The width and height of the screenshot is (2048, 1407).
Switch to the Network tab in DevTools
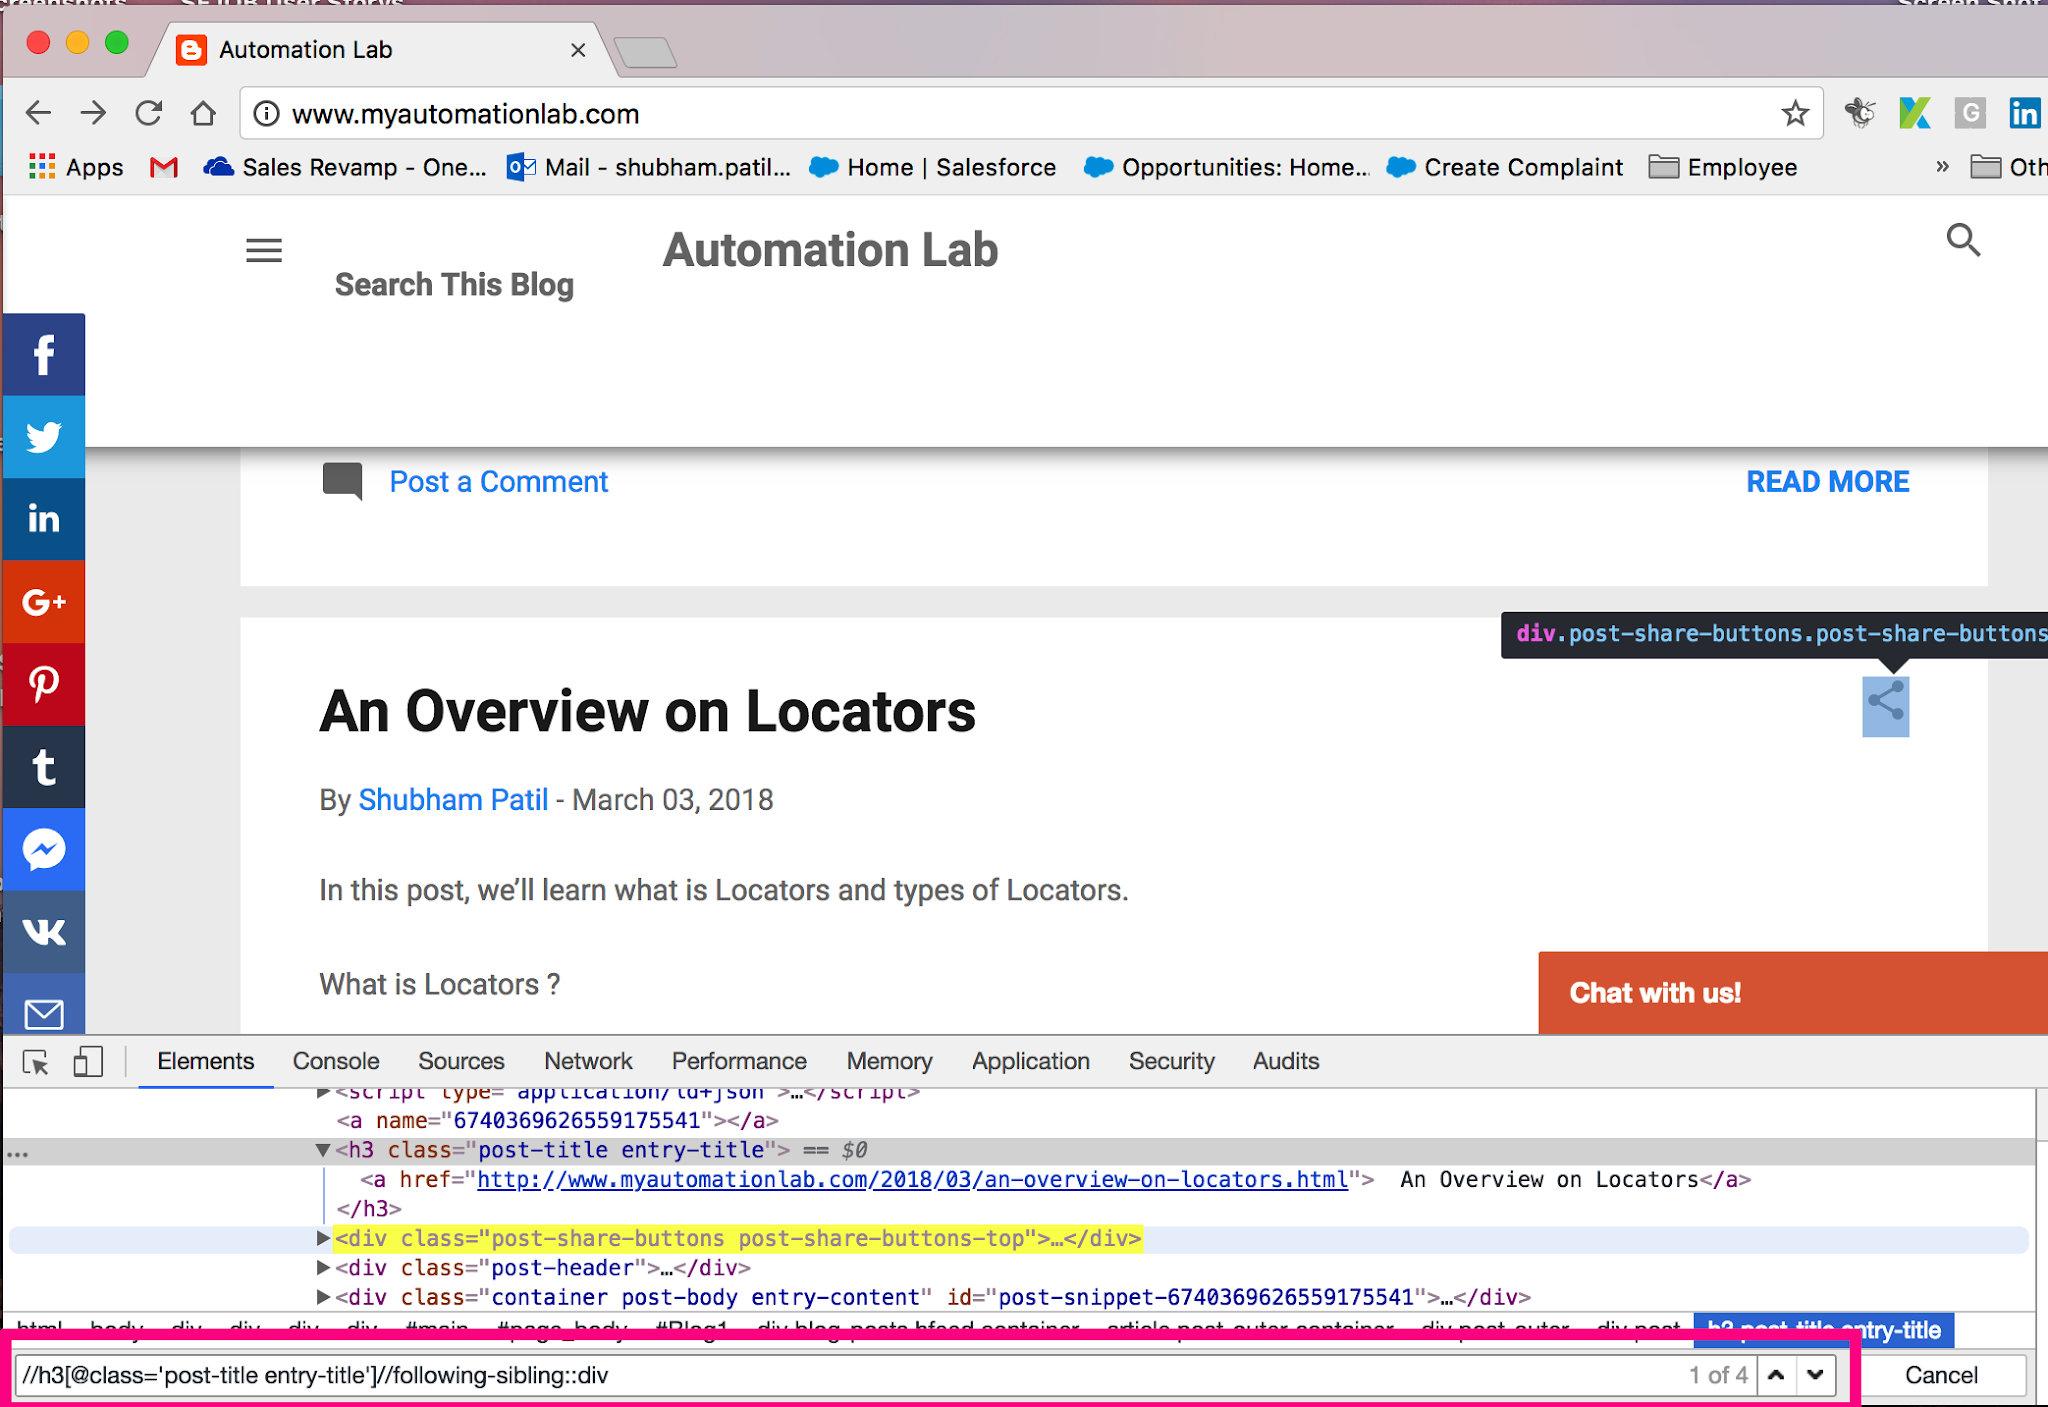tap(588, 1061)
